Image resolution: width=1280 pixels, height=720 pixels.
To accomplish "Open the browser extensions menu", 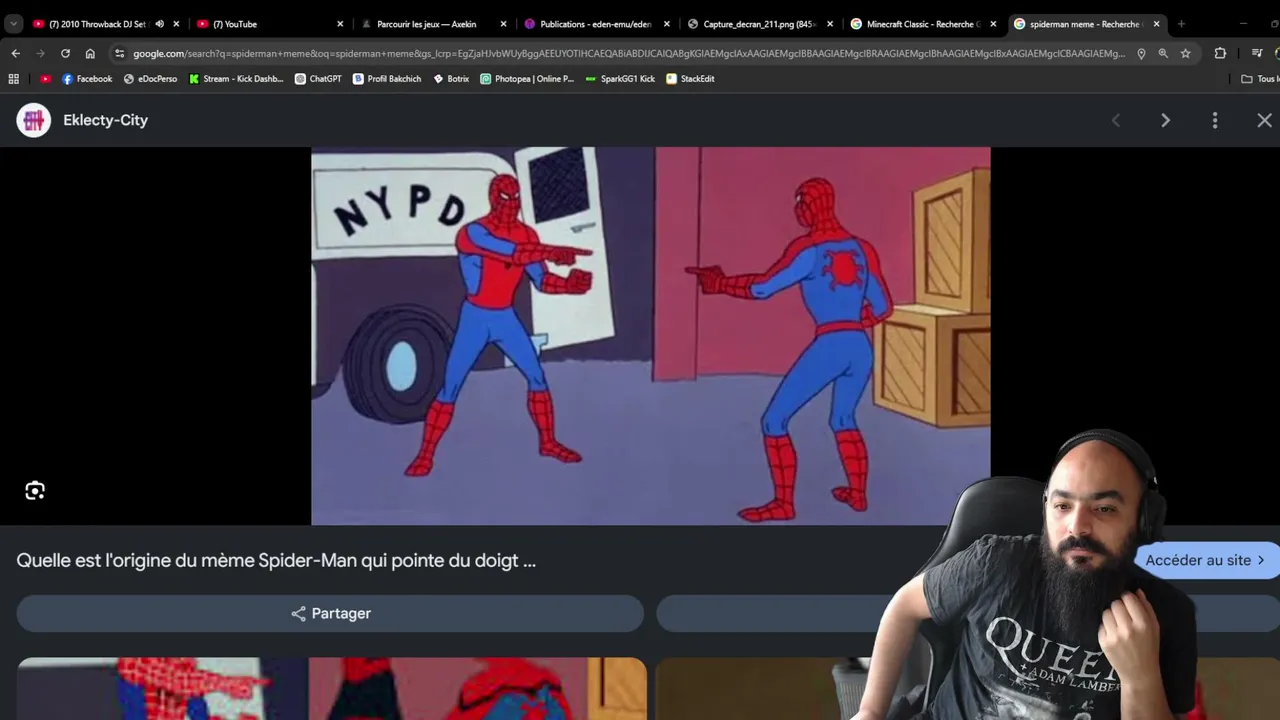I will pyautogui.click(x=1220, y=53).
